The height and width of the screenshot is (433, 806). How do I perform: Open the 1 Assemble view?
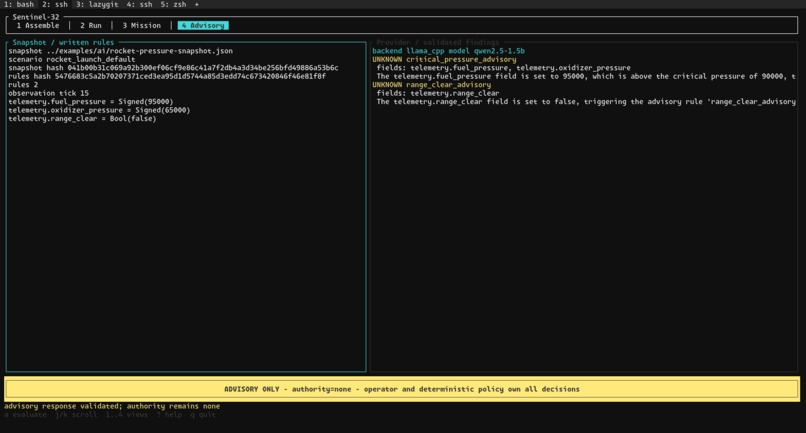(x=38, y=25)
